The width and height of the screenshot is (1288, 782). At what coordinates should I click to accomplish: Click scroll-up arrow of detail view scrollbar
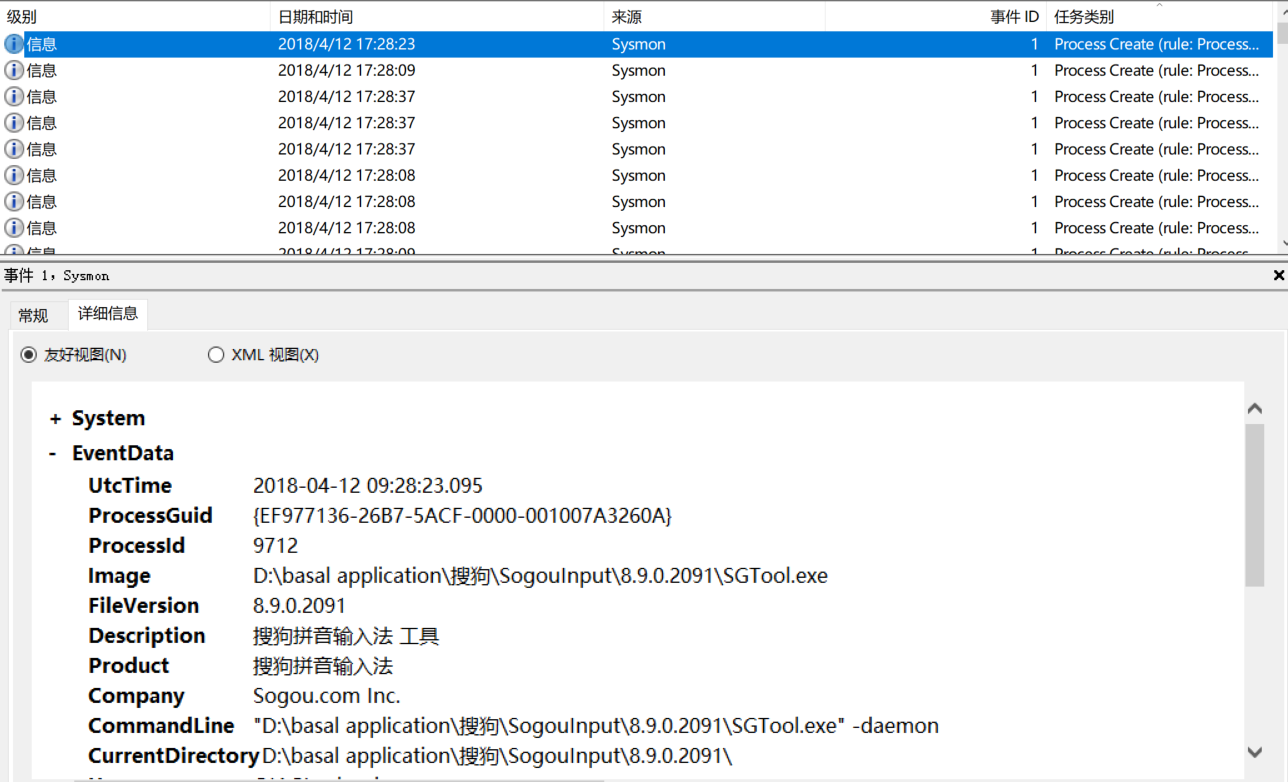click(x=1255, y=409)
